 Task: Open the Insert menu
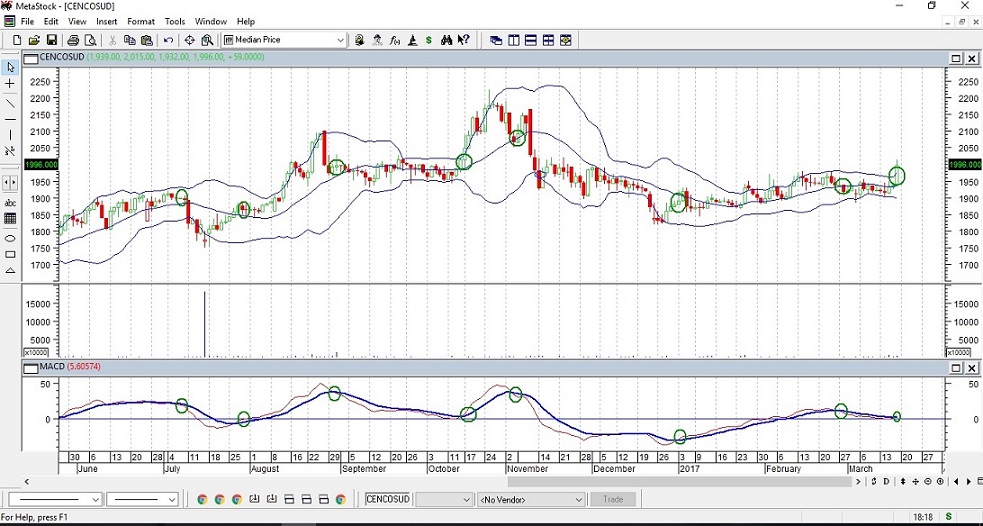pos(107,21)
